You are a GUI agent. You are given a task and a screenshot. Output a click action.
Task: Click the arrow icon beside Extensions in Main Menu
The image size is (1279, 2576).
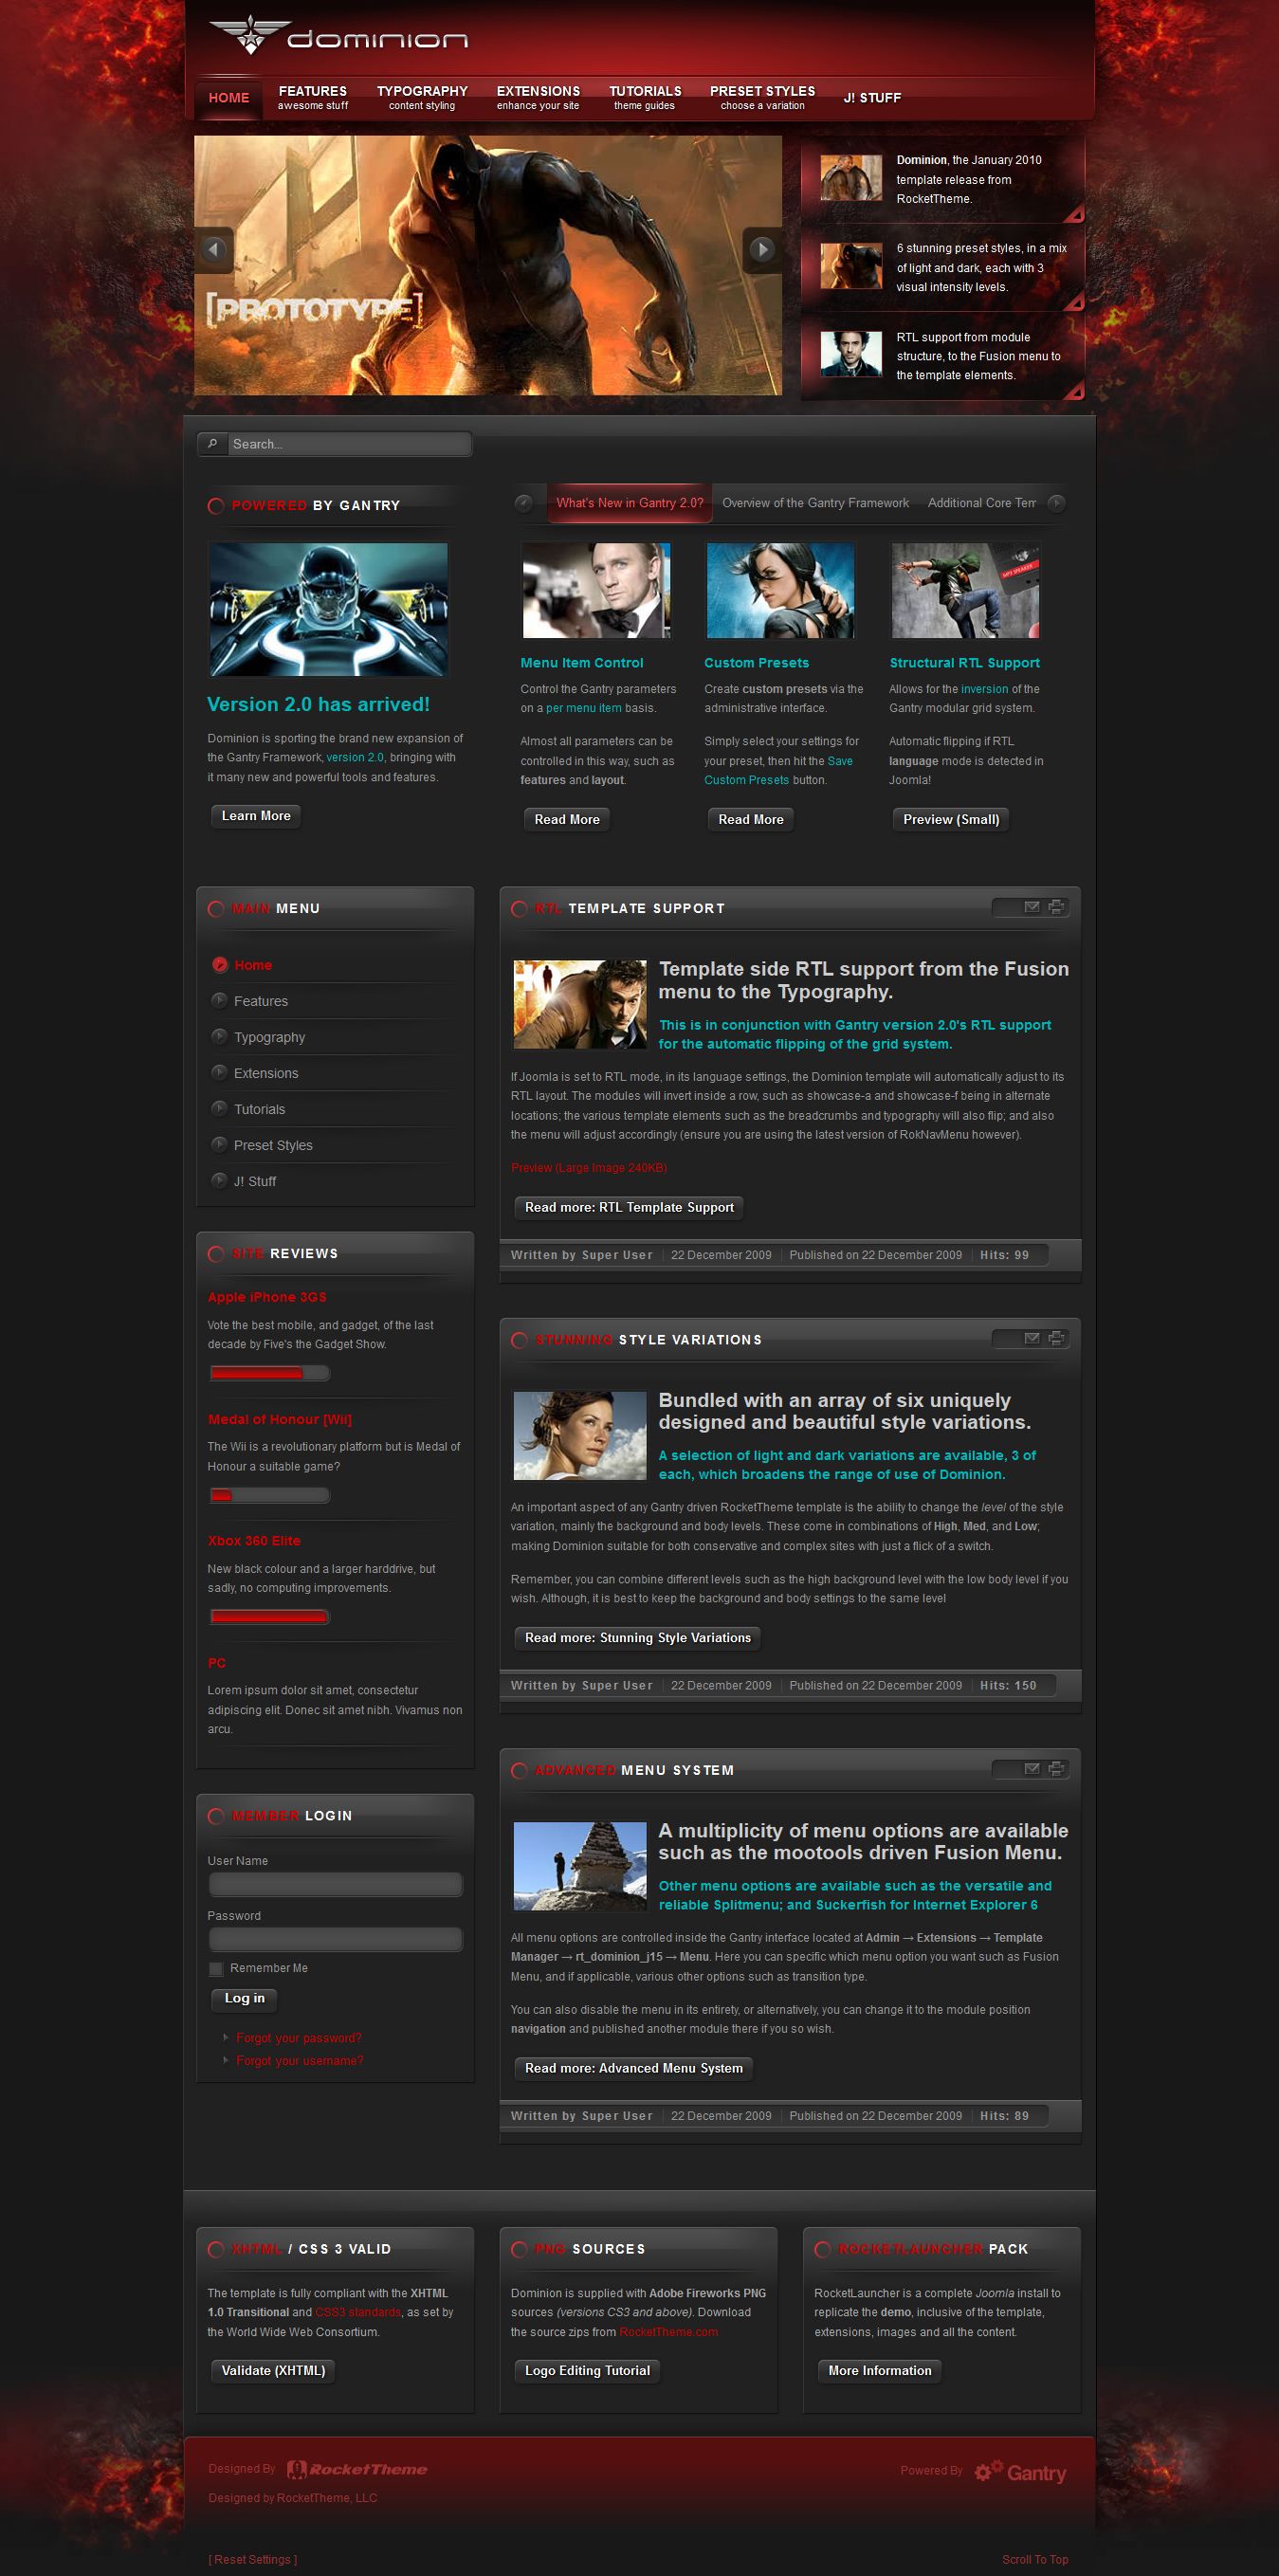[x=220, y=1072]
